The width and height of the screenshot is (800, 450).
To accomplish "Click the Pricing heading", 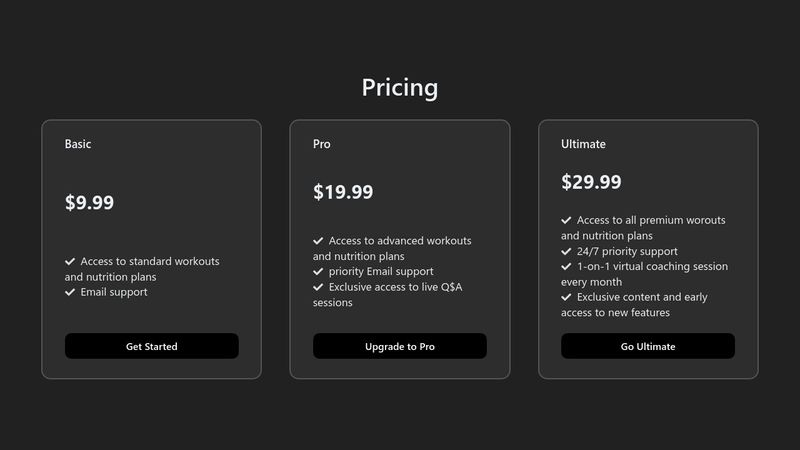I will click(x=399, y=88).
